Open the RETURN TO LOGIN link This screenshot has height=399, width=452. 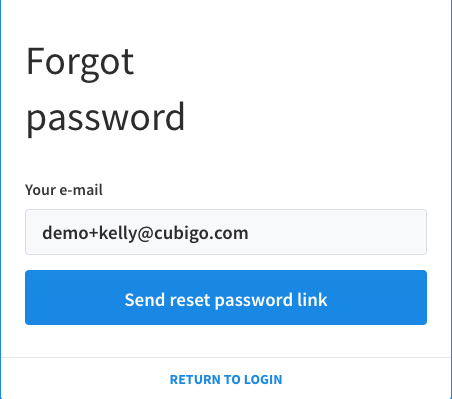point(226,379)
